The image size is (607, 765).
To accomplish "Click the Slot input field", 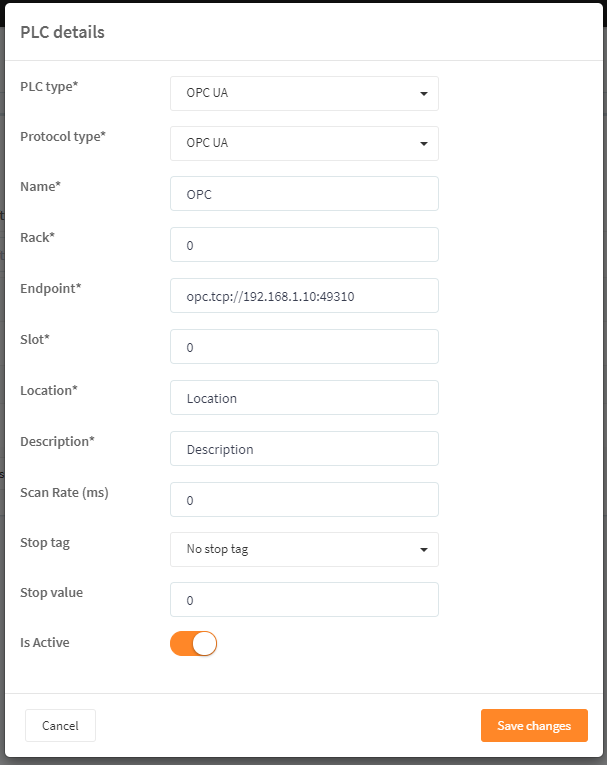I will (304, 346).
